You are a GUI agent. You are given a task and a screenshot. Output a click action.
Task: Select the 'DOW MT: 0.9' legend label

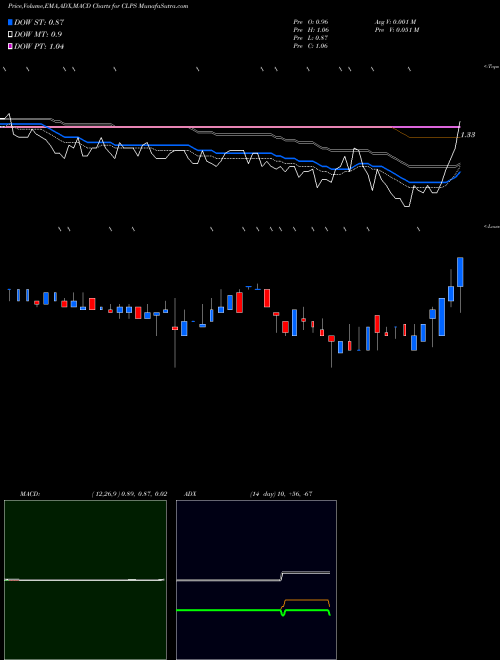[x=38, y=35]
